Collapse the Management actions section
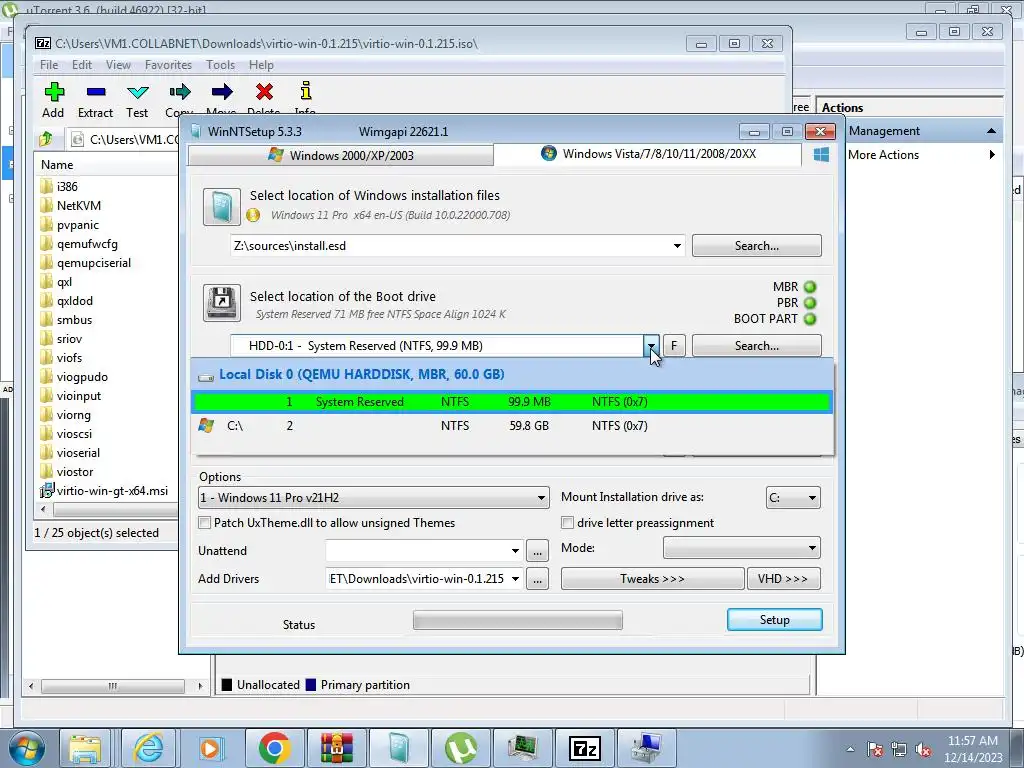Image resolution: width=1024 pixels, height=768 pixels. coord(991,131)
